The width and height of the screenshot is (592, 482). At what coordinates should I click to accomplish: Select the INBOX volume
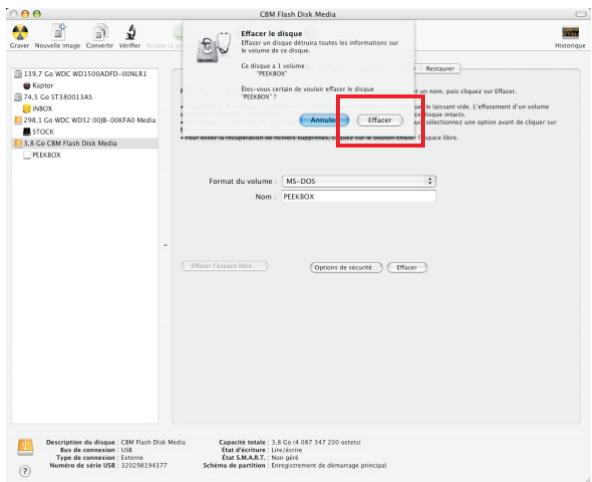tap(38, 109)
